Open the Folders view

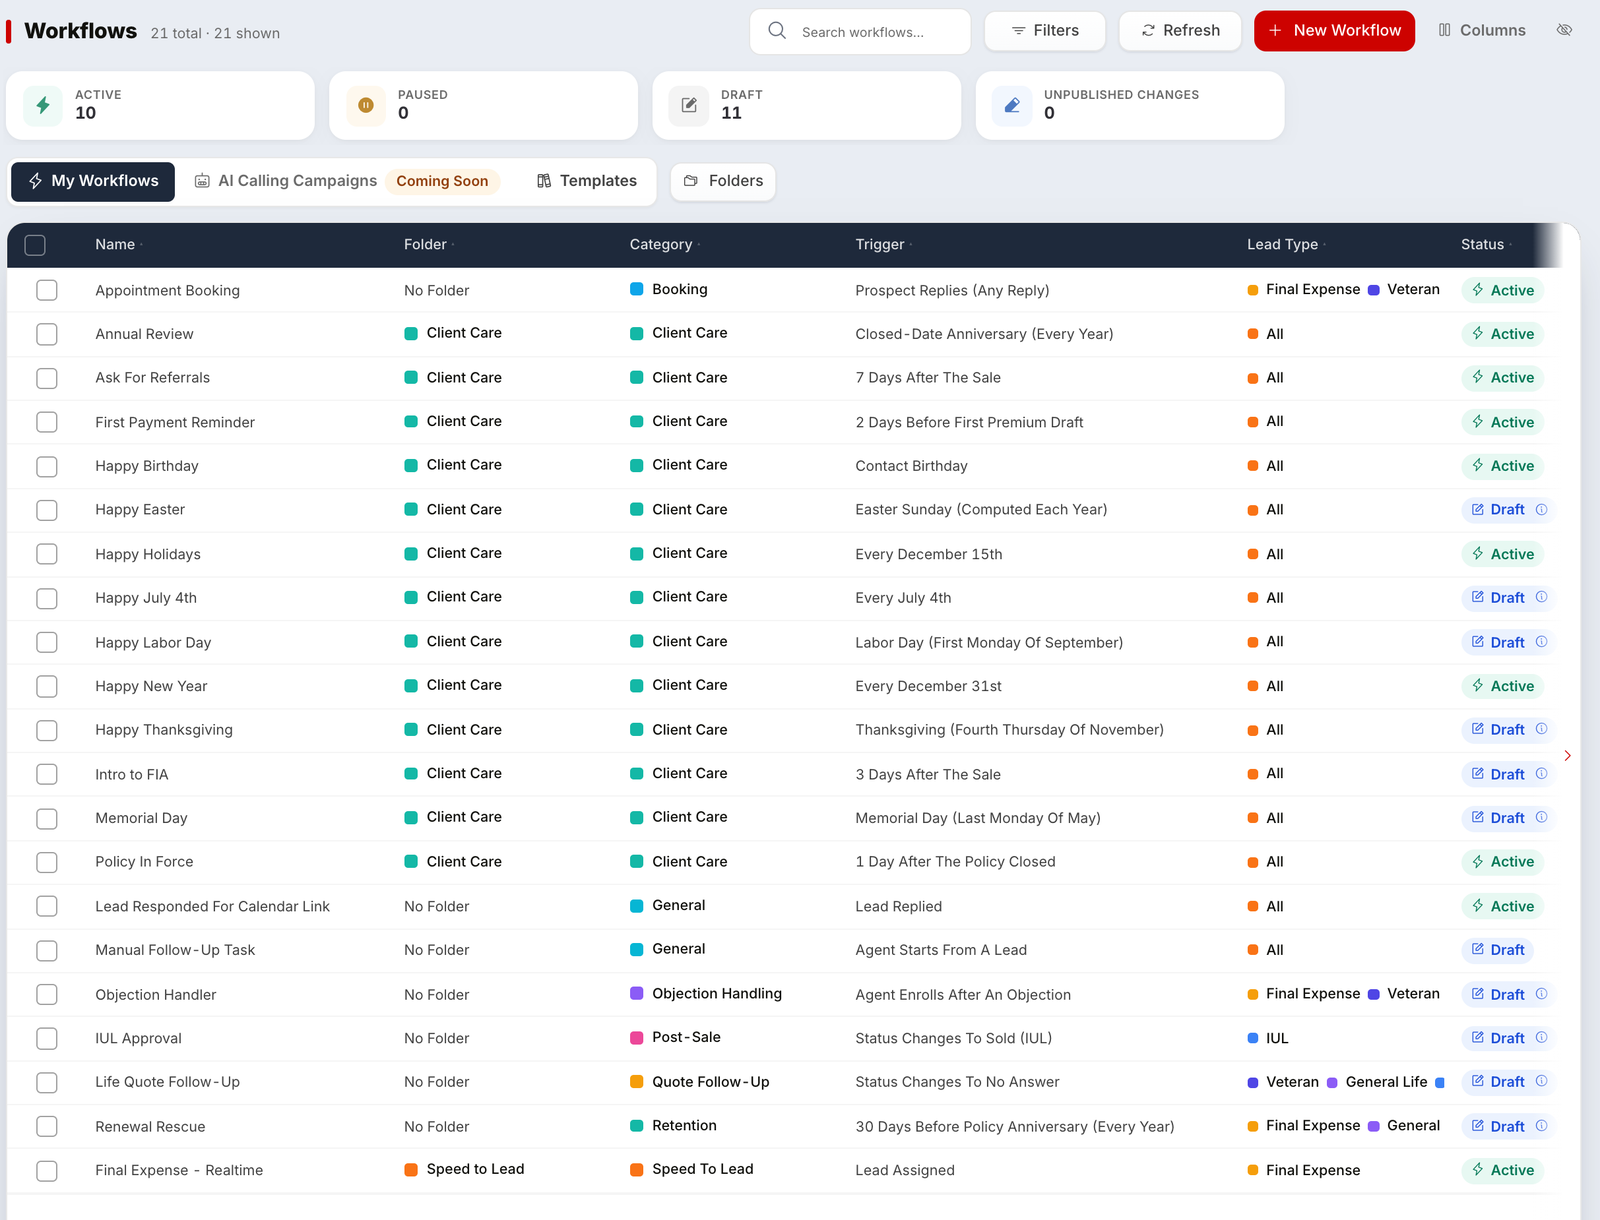[723, 181]
